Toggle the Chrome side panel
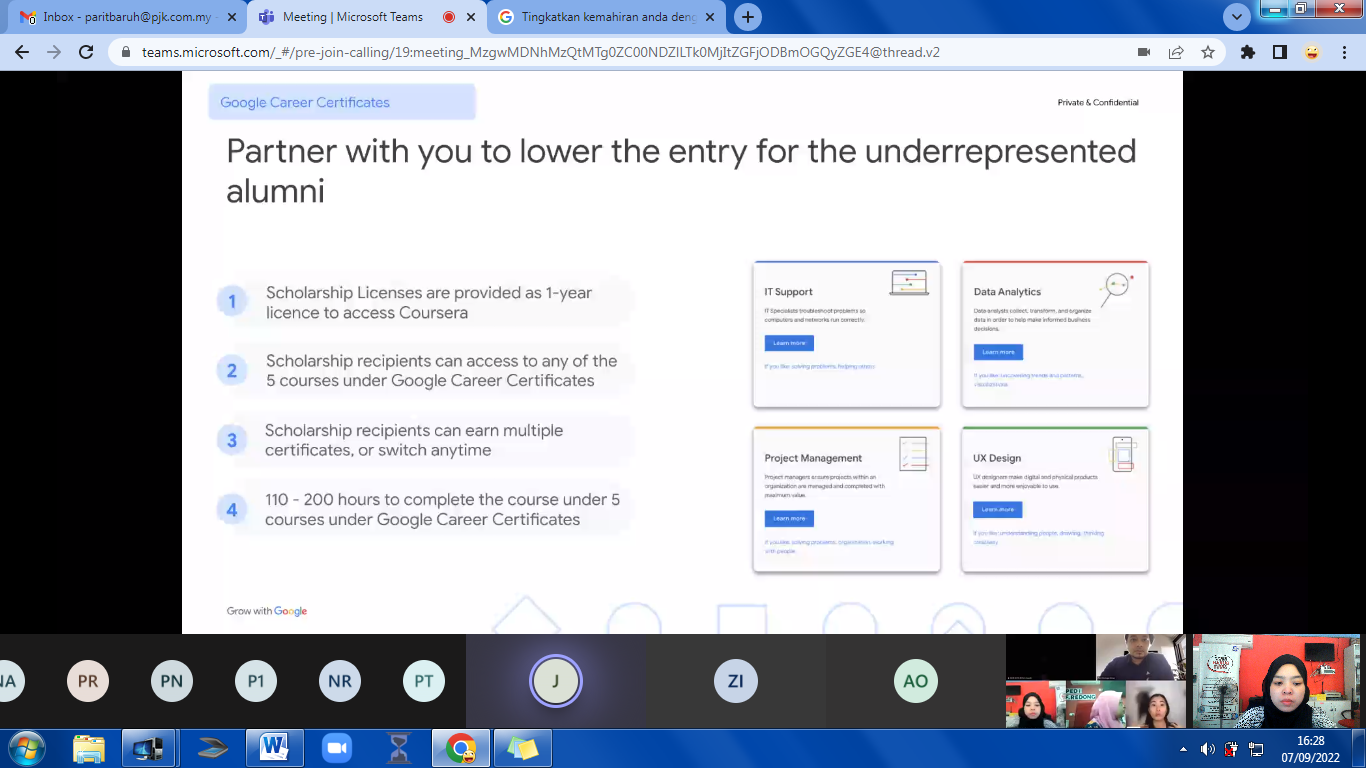The height and width of the screenshot is (768, 1366). click(x=1280, y=52)
